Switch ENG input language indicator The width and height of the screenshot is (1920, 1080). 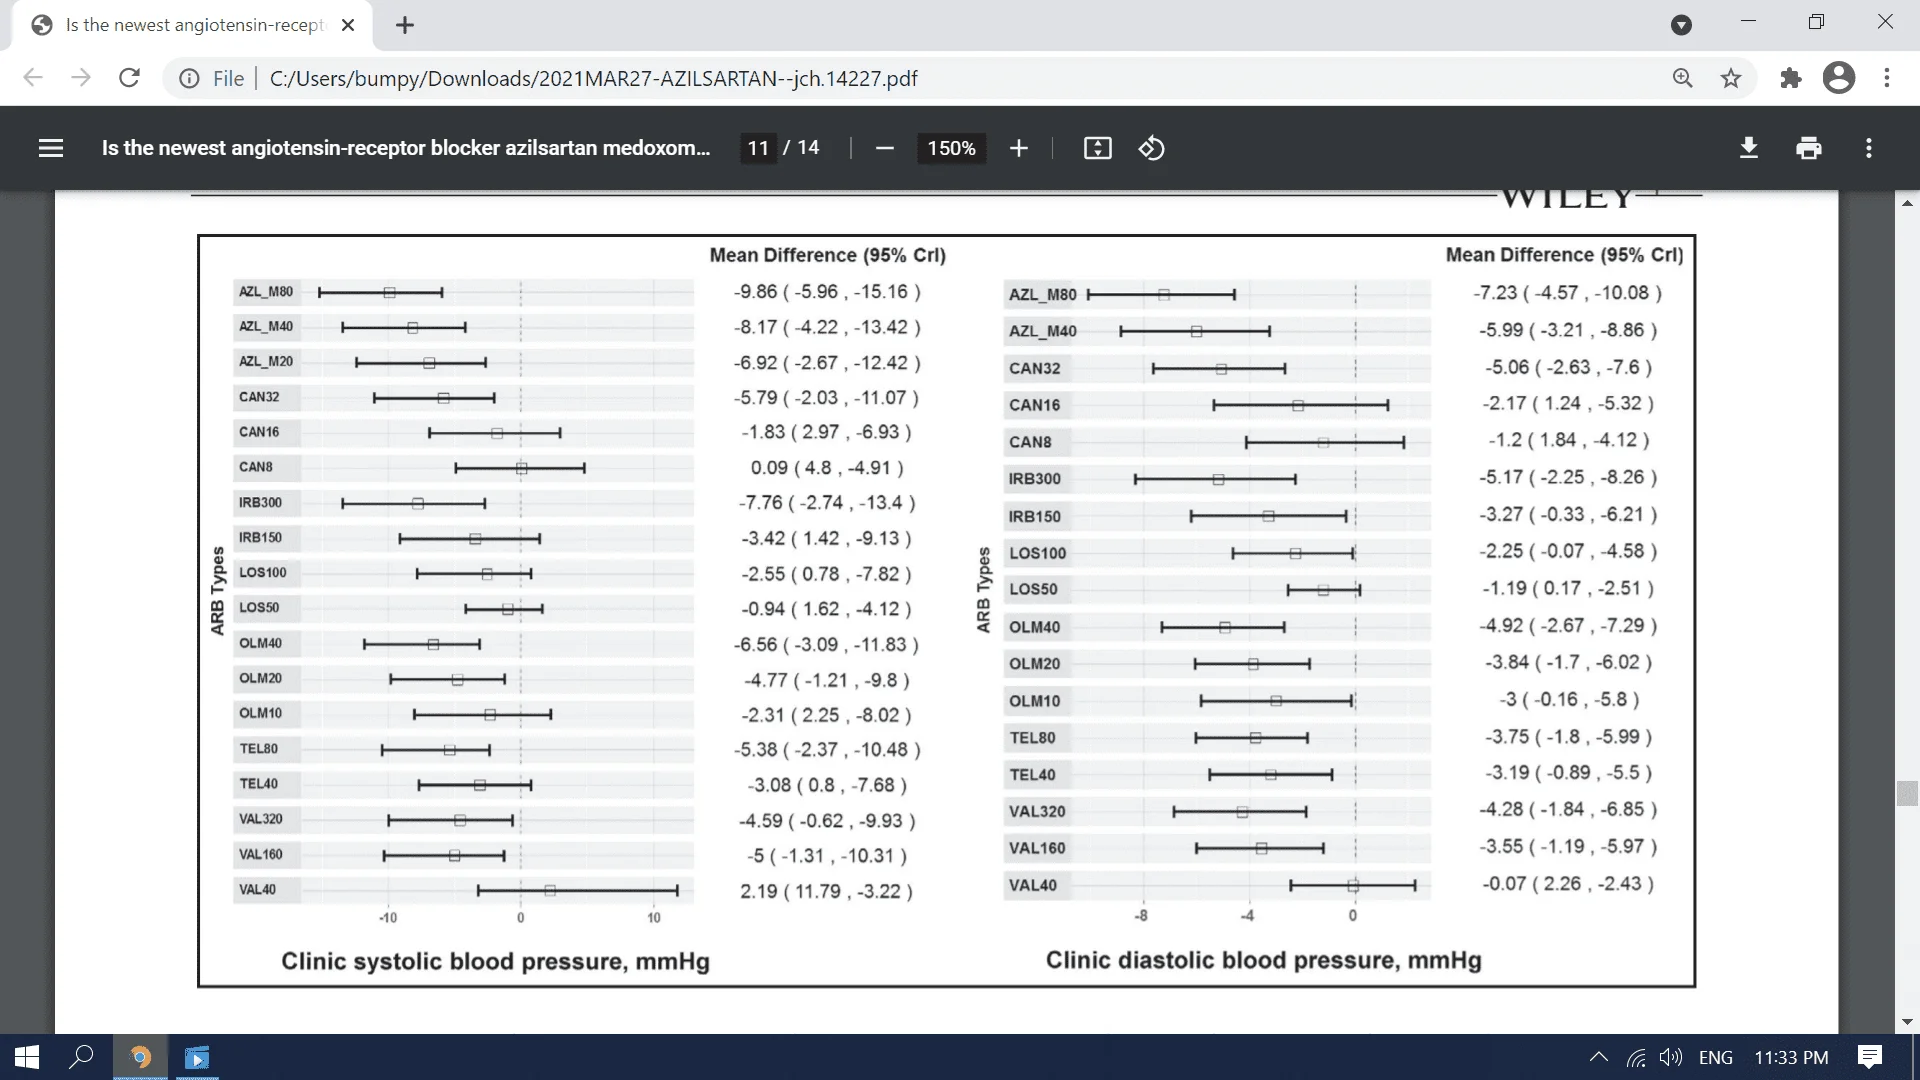[1716, 1057]
